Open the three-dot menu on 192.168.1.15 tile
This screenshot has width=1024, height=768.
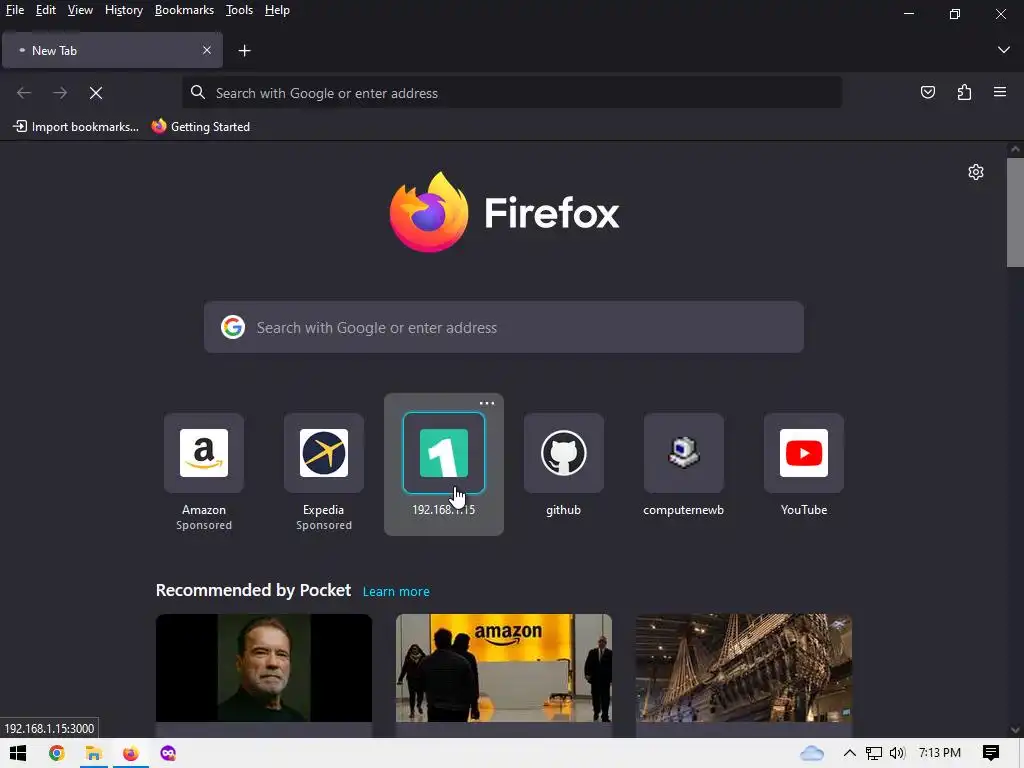coord(487,404)
